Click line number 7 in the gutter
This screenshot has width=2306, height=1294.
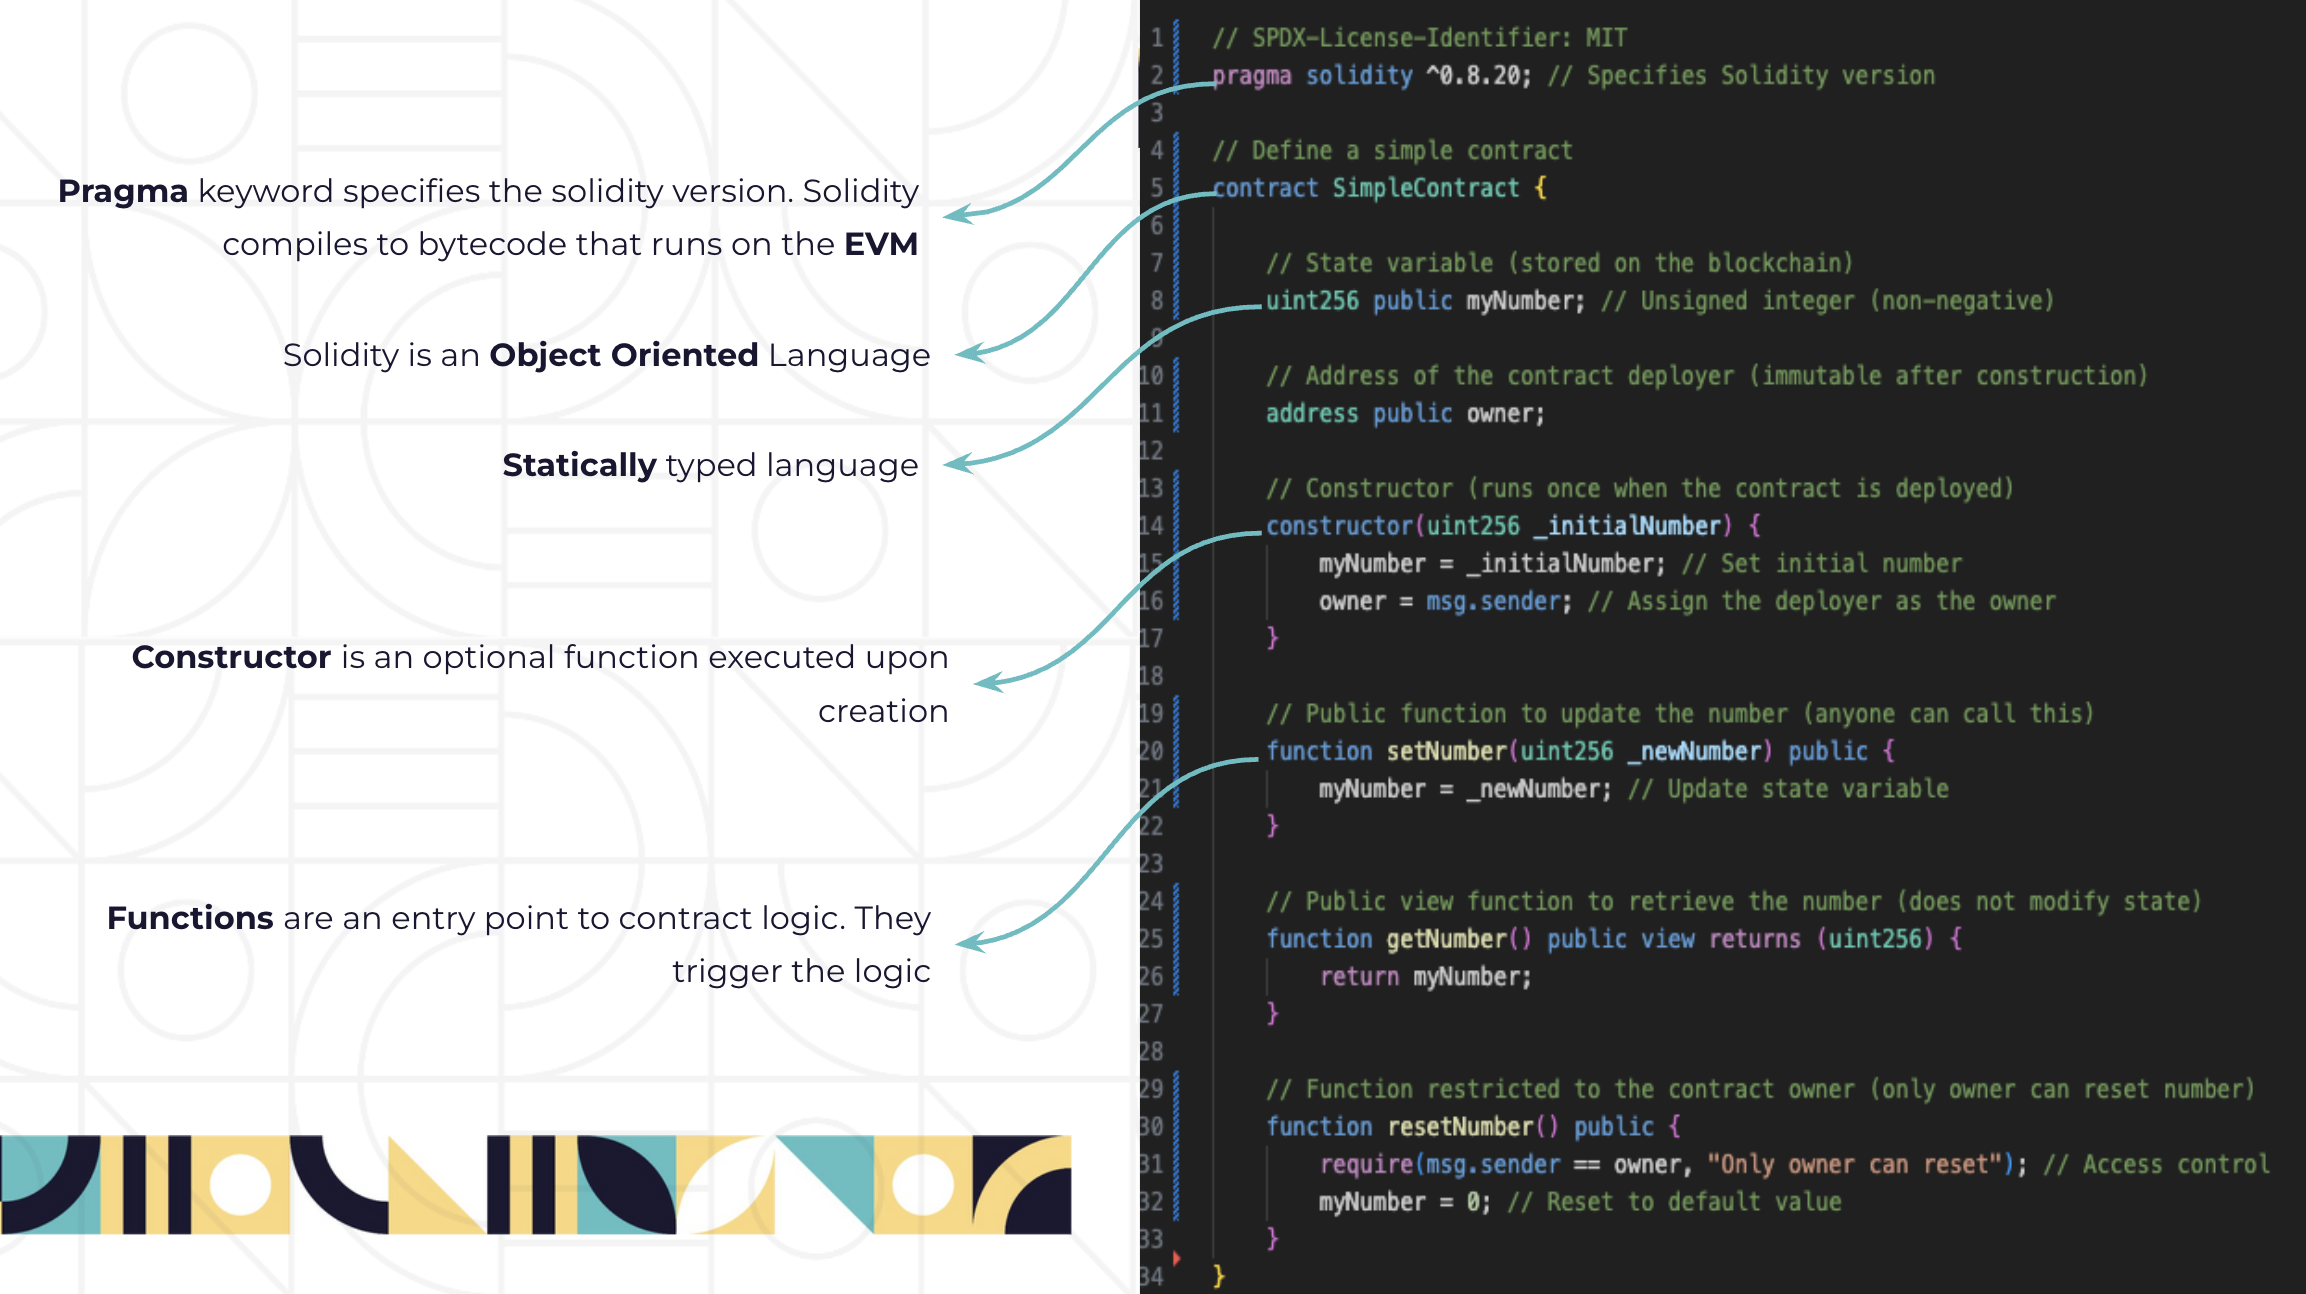(1157, 263)
